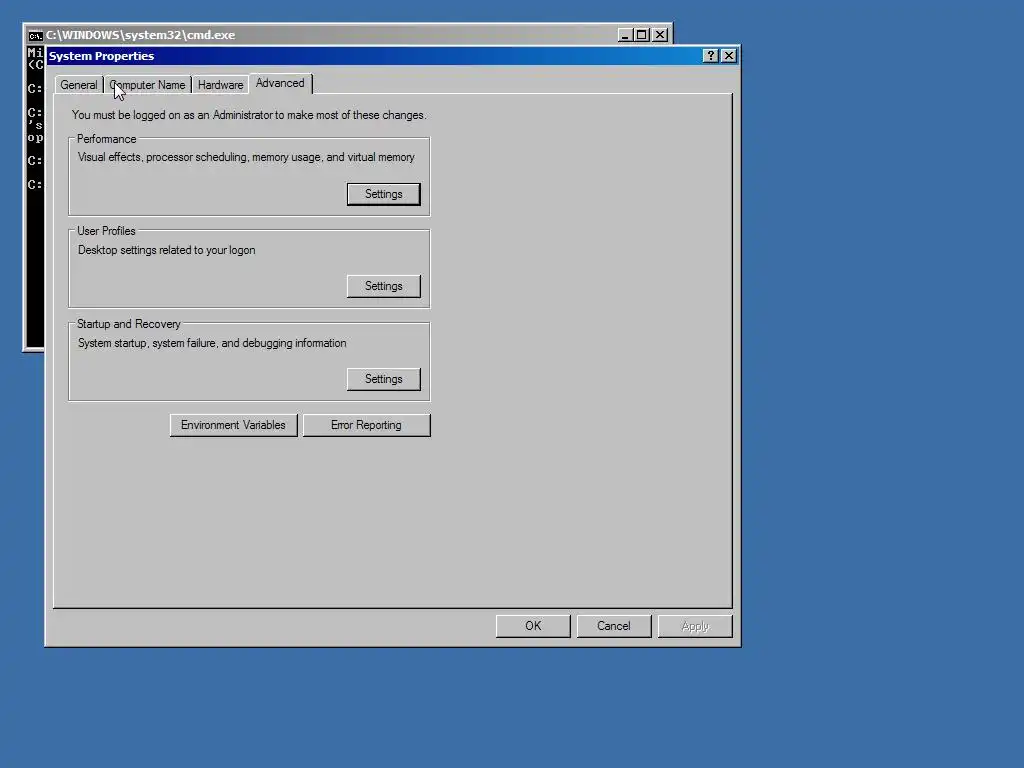The image size is (1024, 768).
Task: Click the Administrator logon notice text
Action: point(249,115)
